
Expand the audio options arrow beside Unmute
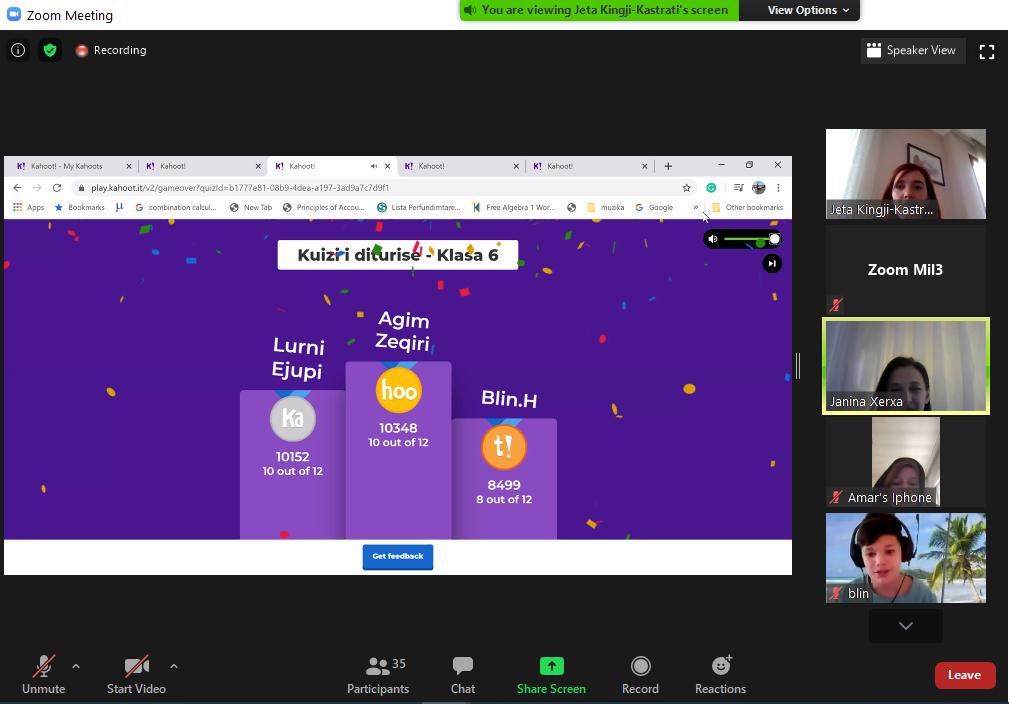76,666
